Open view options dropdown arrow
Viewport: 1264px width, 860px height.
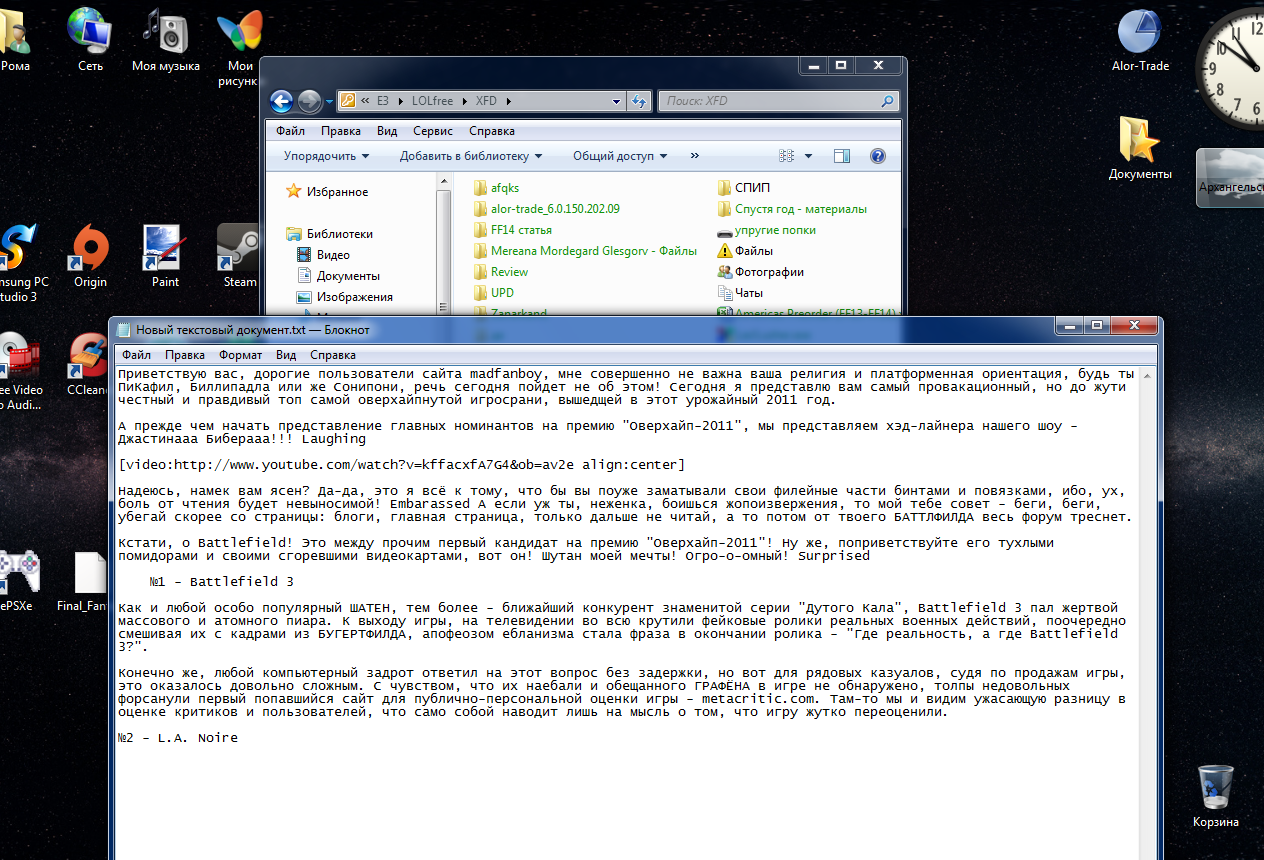pos(808,156)
